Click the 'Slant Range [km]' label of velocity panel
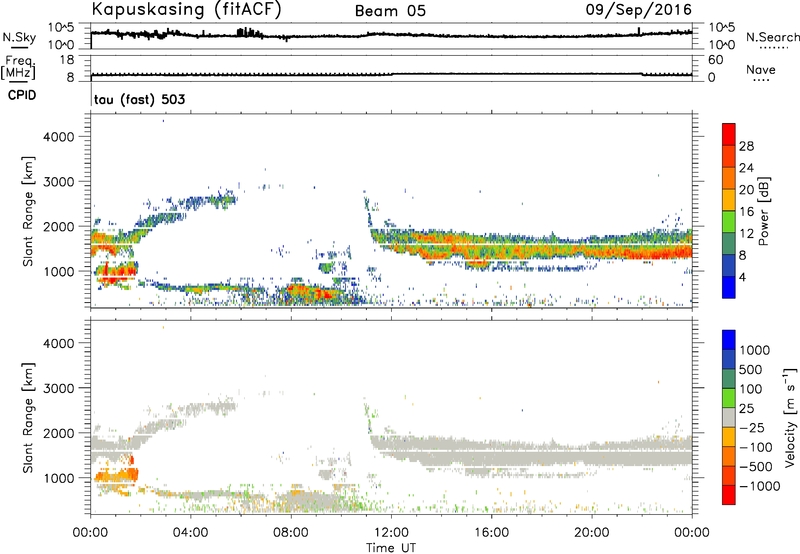 click(28, 417)
